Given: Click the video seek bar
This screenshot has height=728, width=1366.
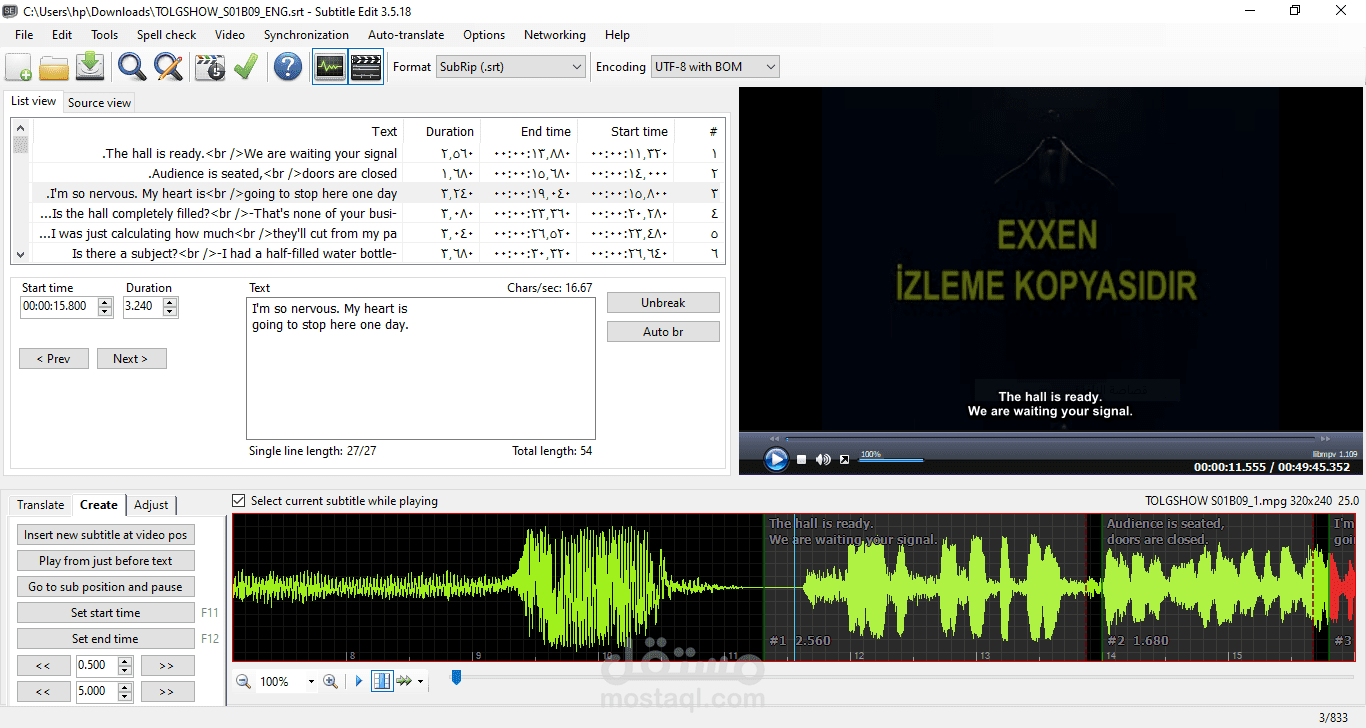Looking at the screenshot, I should [1050, 438].
